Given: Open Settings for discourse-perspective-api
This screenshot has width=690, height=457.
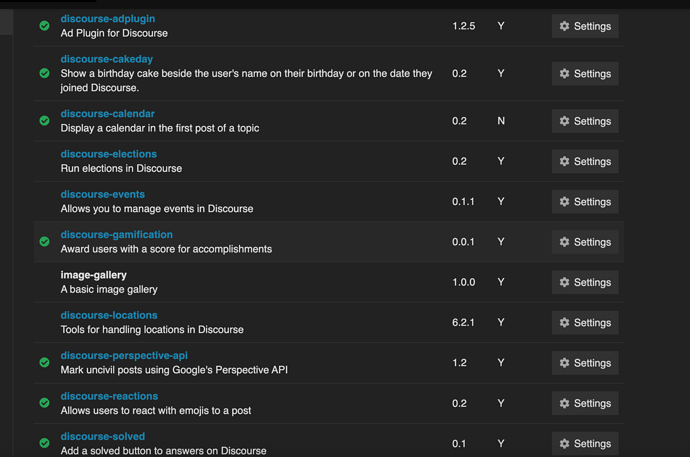Looking at the screenshot, I should coord(585,363).
